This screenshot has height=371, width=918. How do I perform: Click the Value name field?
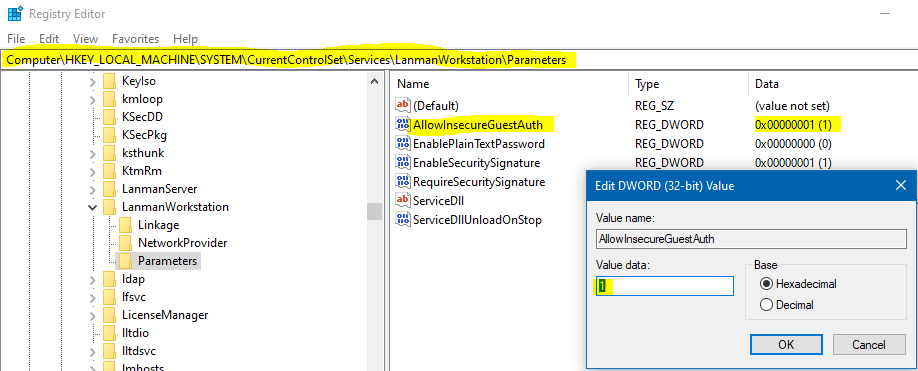pyautogui.click(x=751, y=238)
